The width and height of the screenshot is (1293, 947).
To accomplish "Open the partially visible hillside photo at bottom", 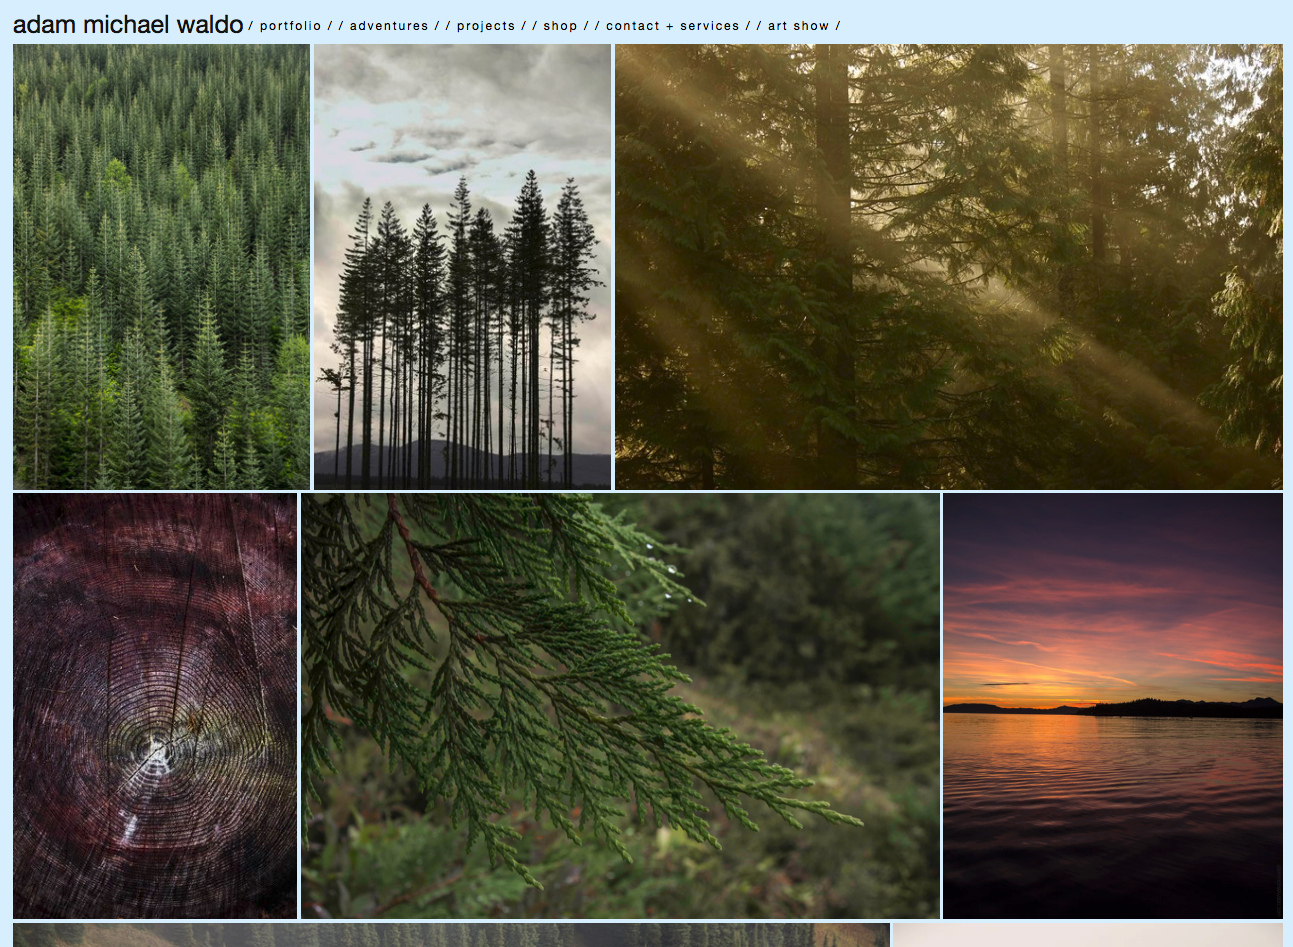I will [x=451, y=935].
